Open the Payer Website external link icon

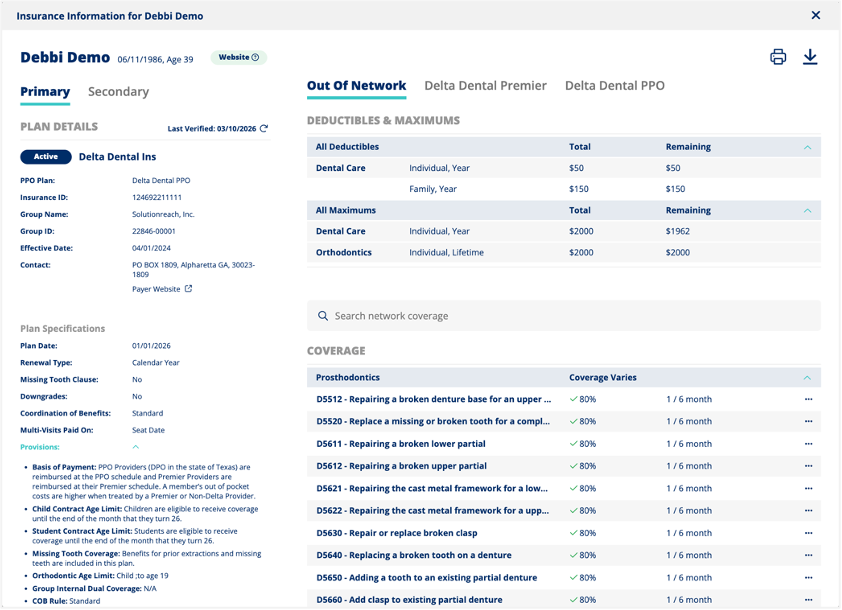coord(188,288)
